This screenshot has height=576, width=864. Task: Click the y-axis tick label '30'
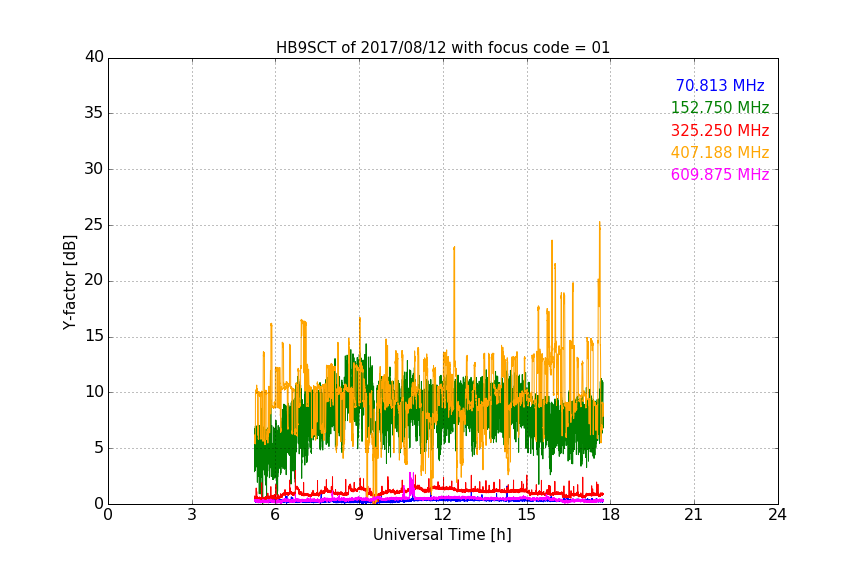point(94,169)
